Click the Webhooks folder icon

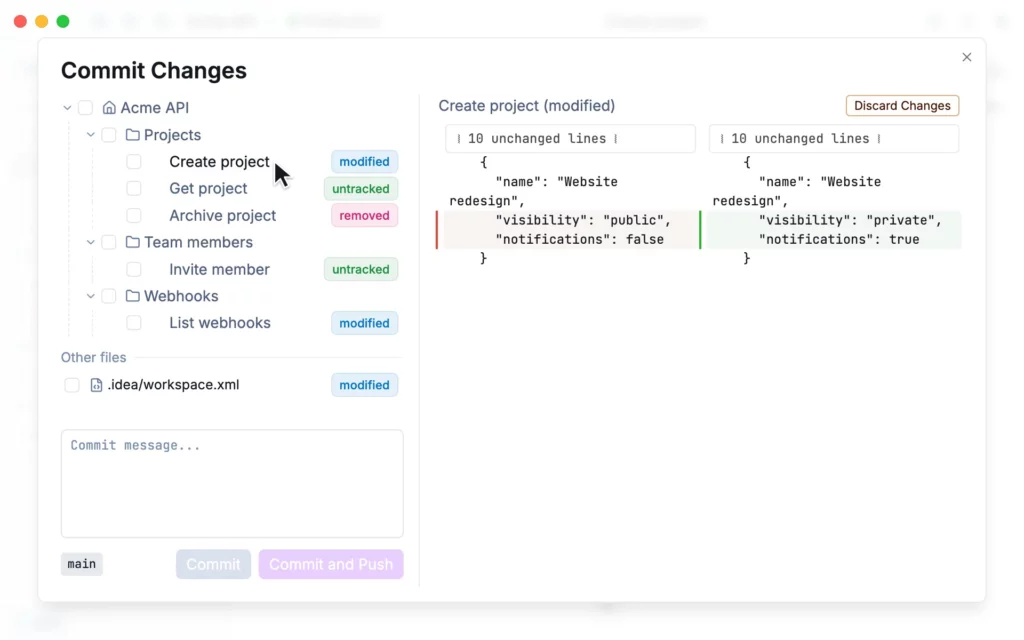point(133,296)
